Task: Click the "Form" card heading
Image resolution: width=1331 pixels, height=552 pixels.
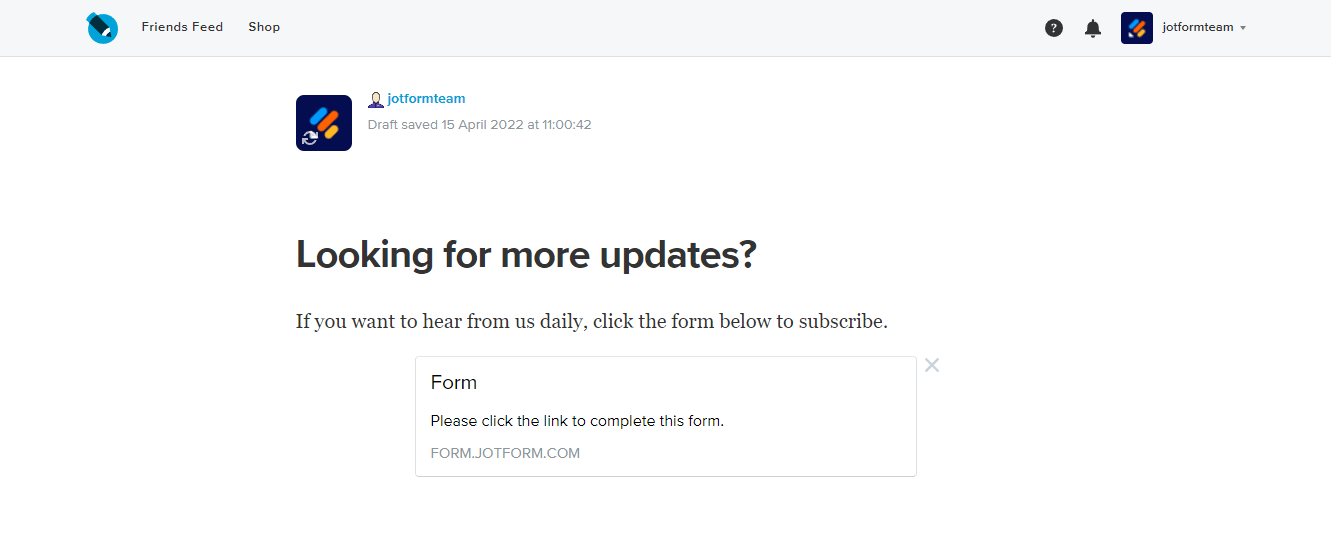Action: pos(454,382)
